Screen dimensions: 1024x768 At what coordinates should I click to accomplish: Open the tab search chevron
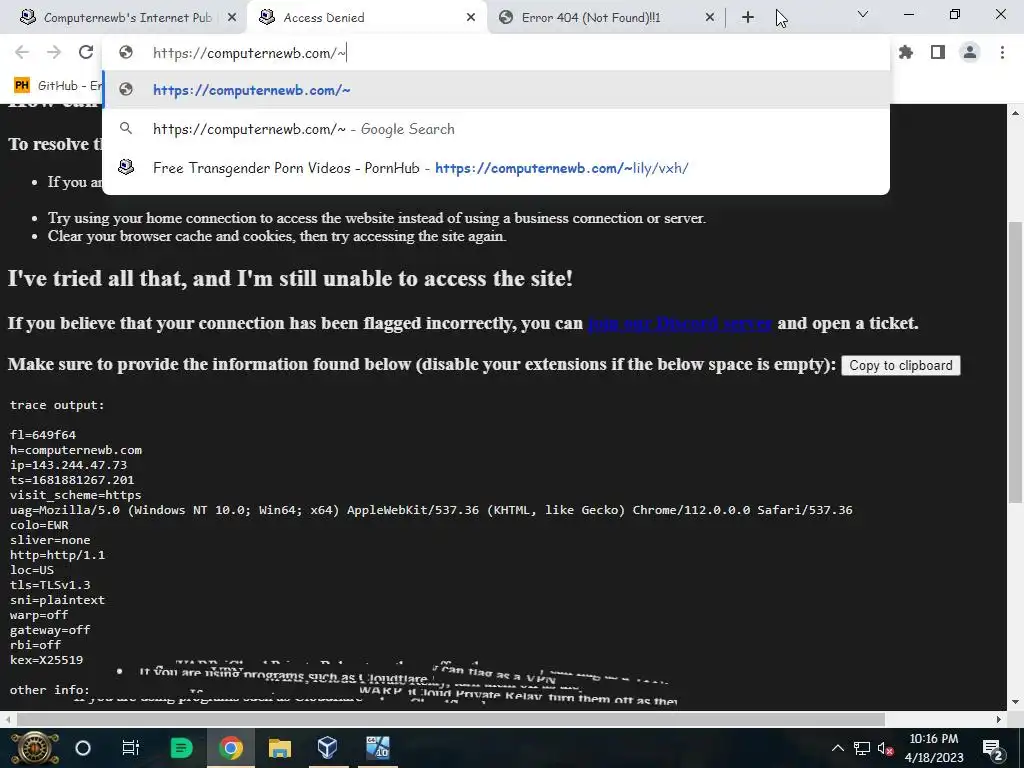[x=863, y=14]
